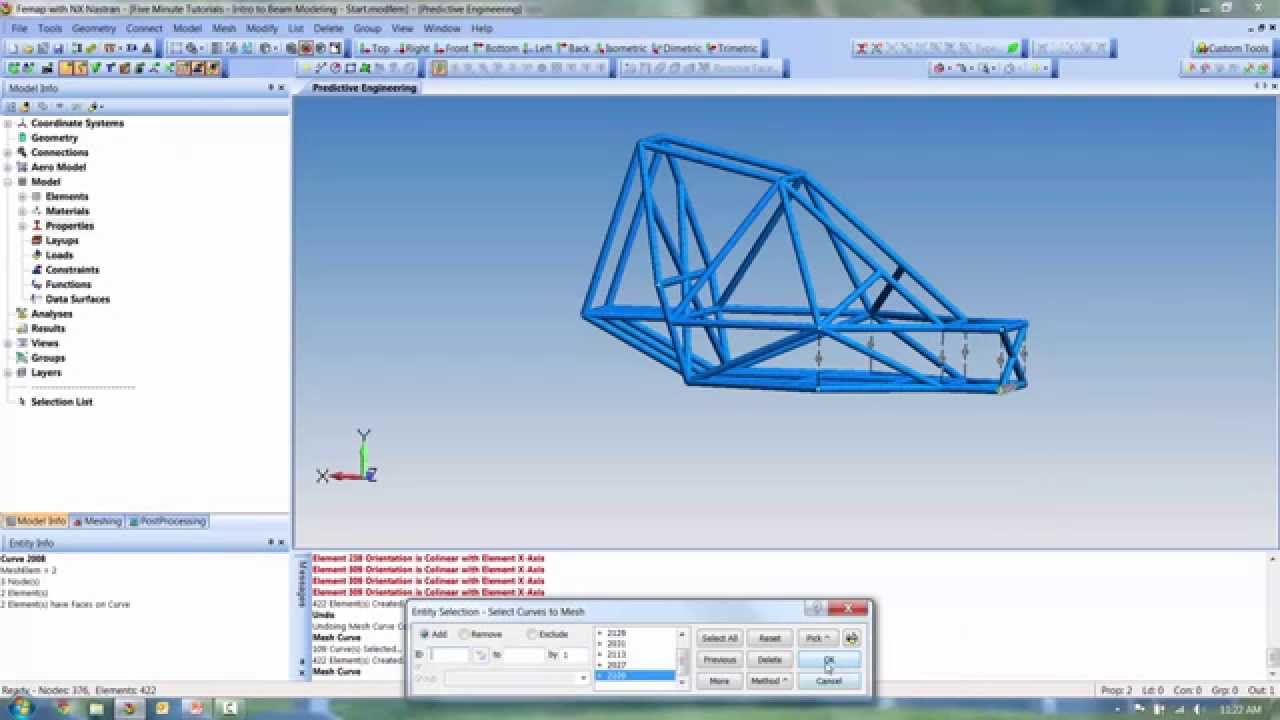
Task: Select the Add radio button
Action: 424,634
